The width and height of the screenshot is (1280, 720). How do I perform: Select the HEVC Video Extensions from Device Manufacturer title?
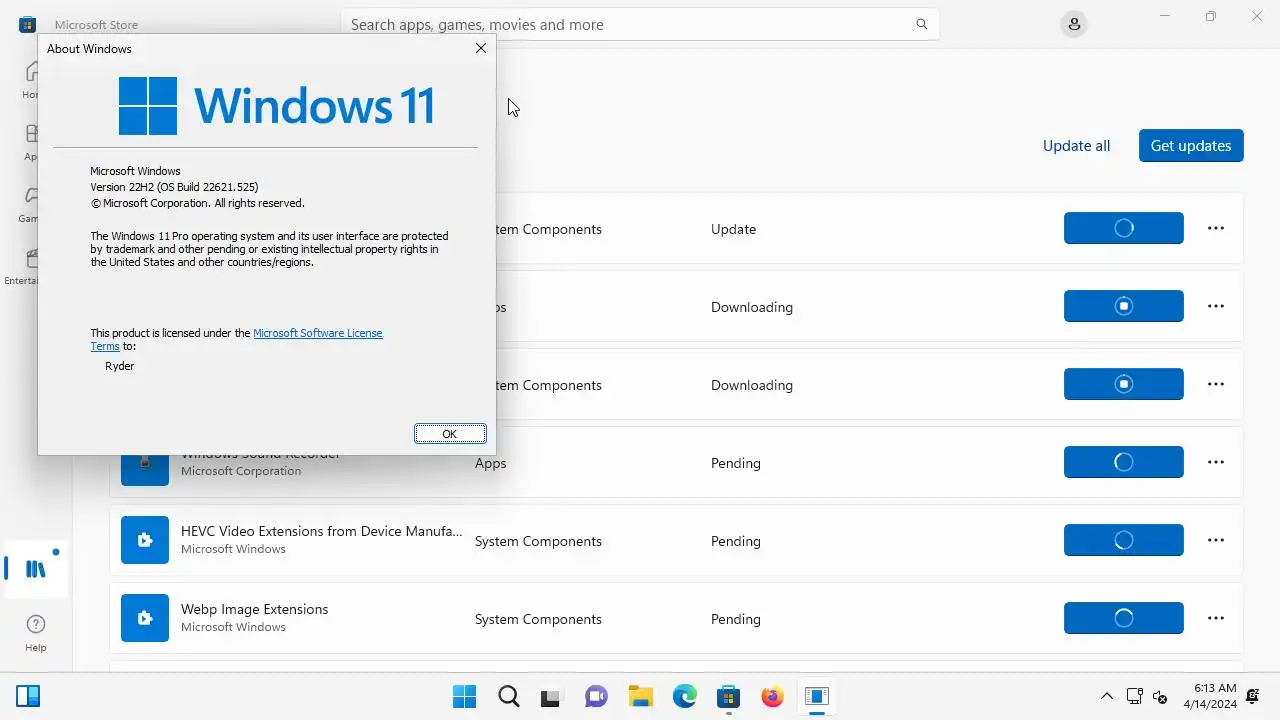(321, 531)
